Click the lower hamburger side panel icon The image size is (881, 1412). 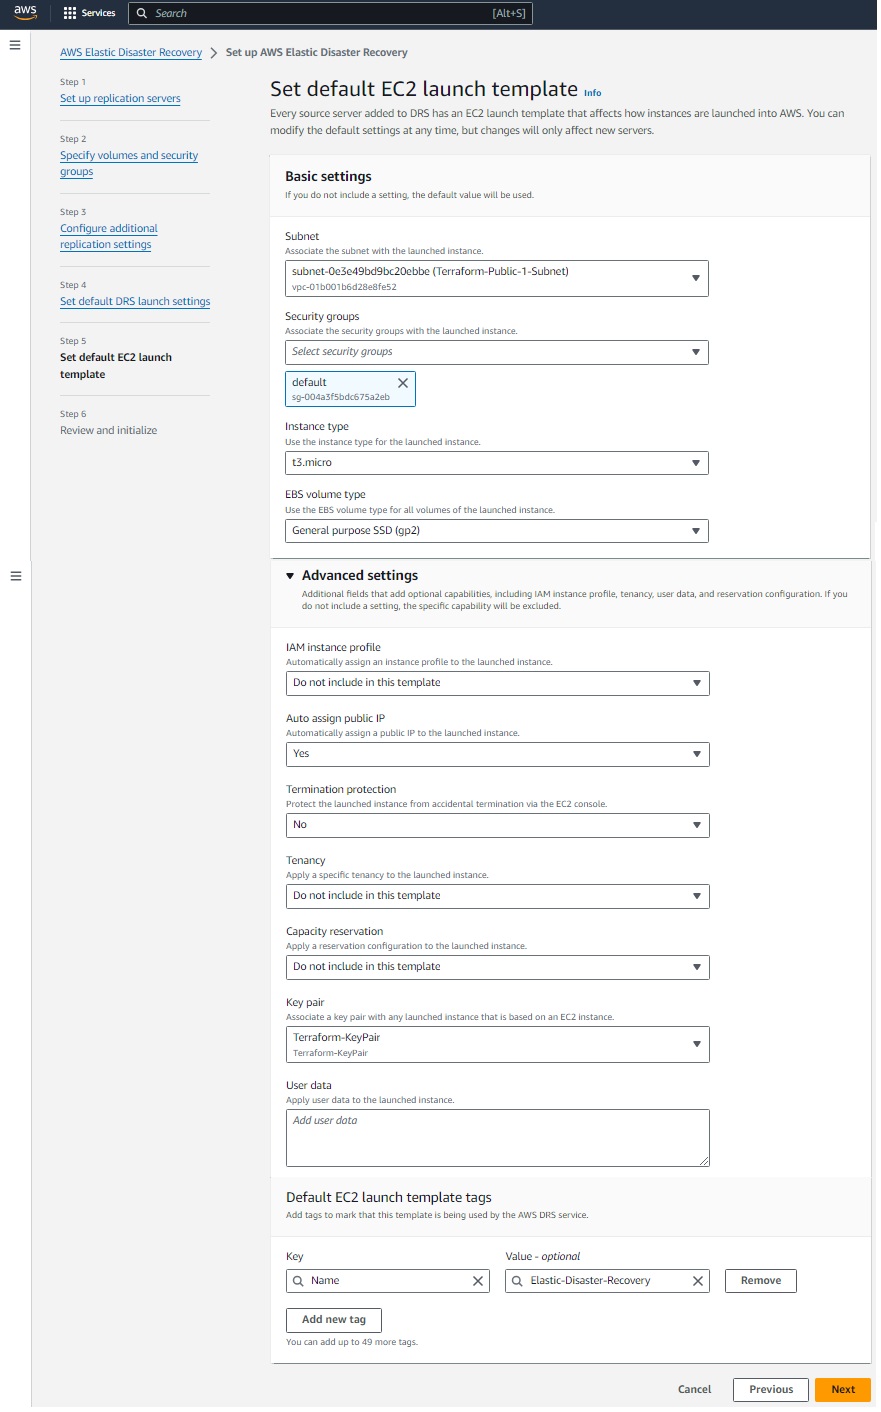click(16, 576)
